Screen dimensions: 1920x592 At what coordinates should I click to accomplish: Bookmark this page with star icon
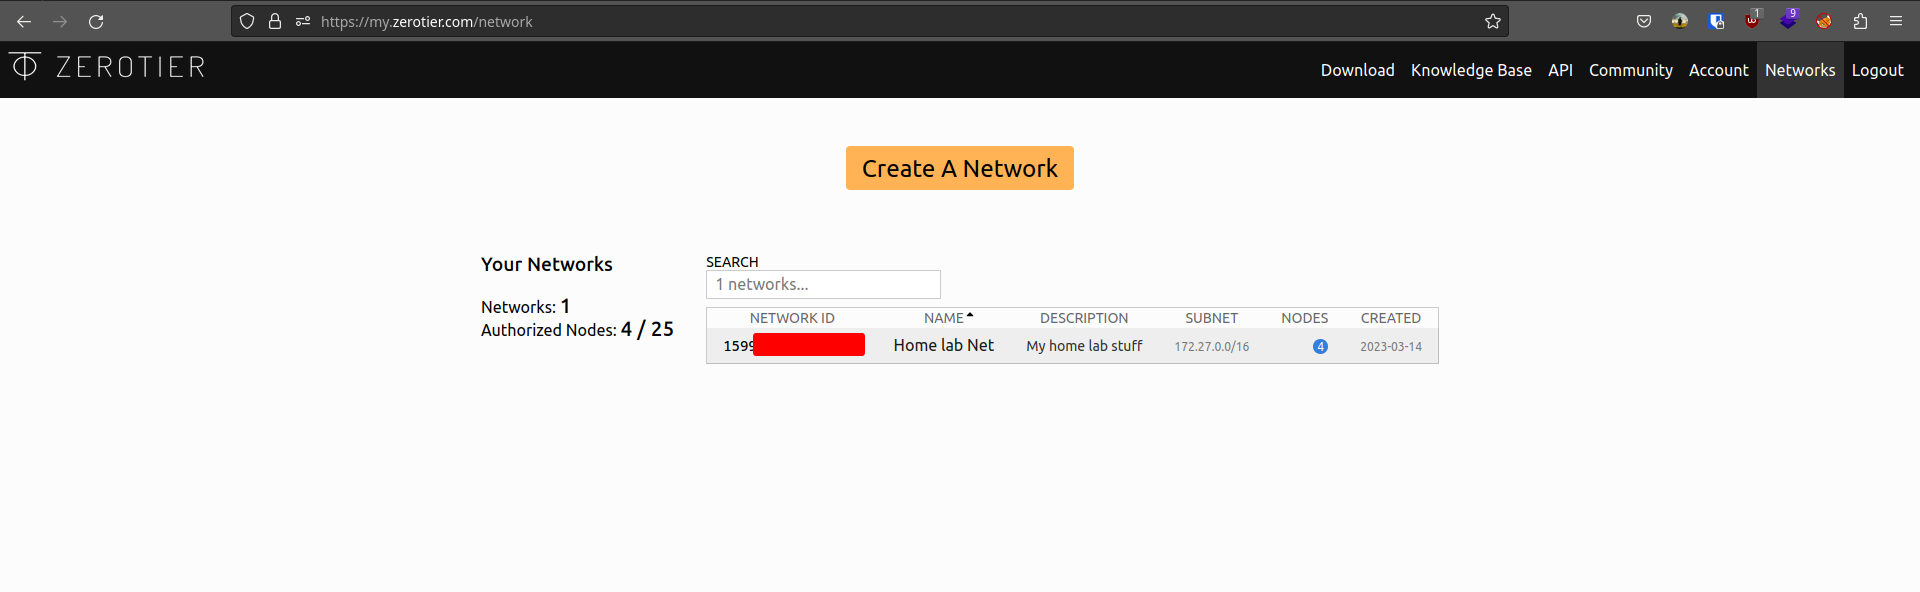[1493, 21]
